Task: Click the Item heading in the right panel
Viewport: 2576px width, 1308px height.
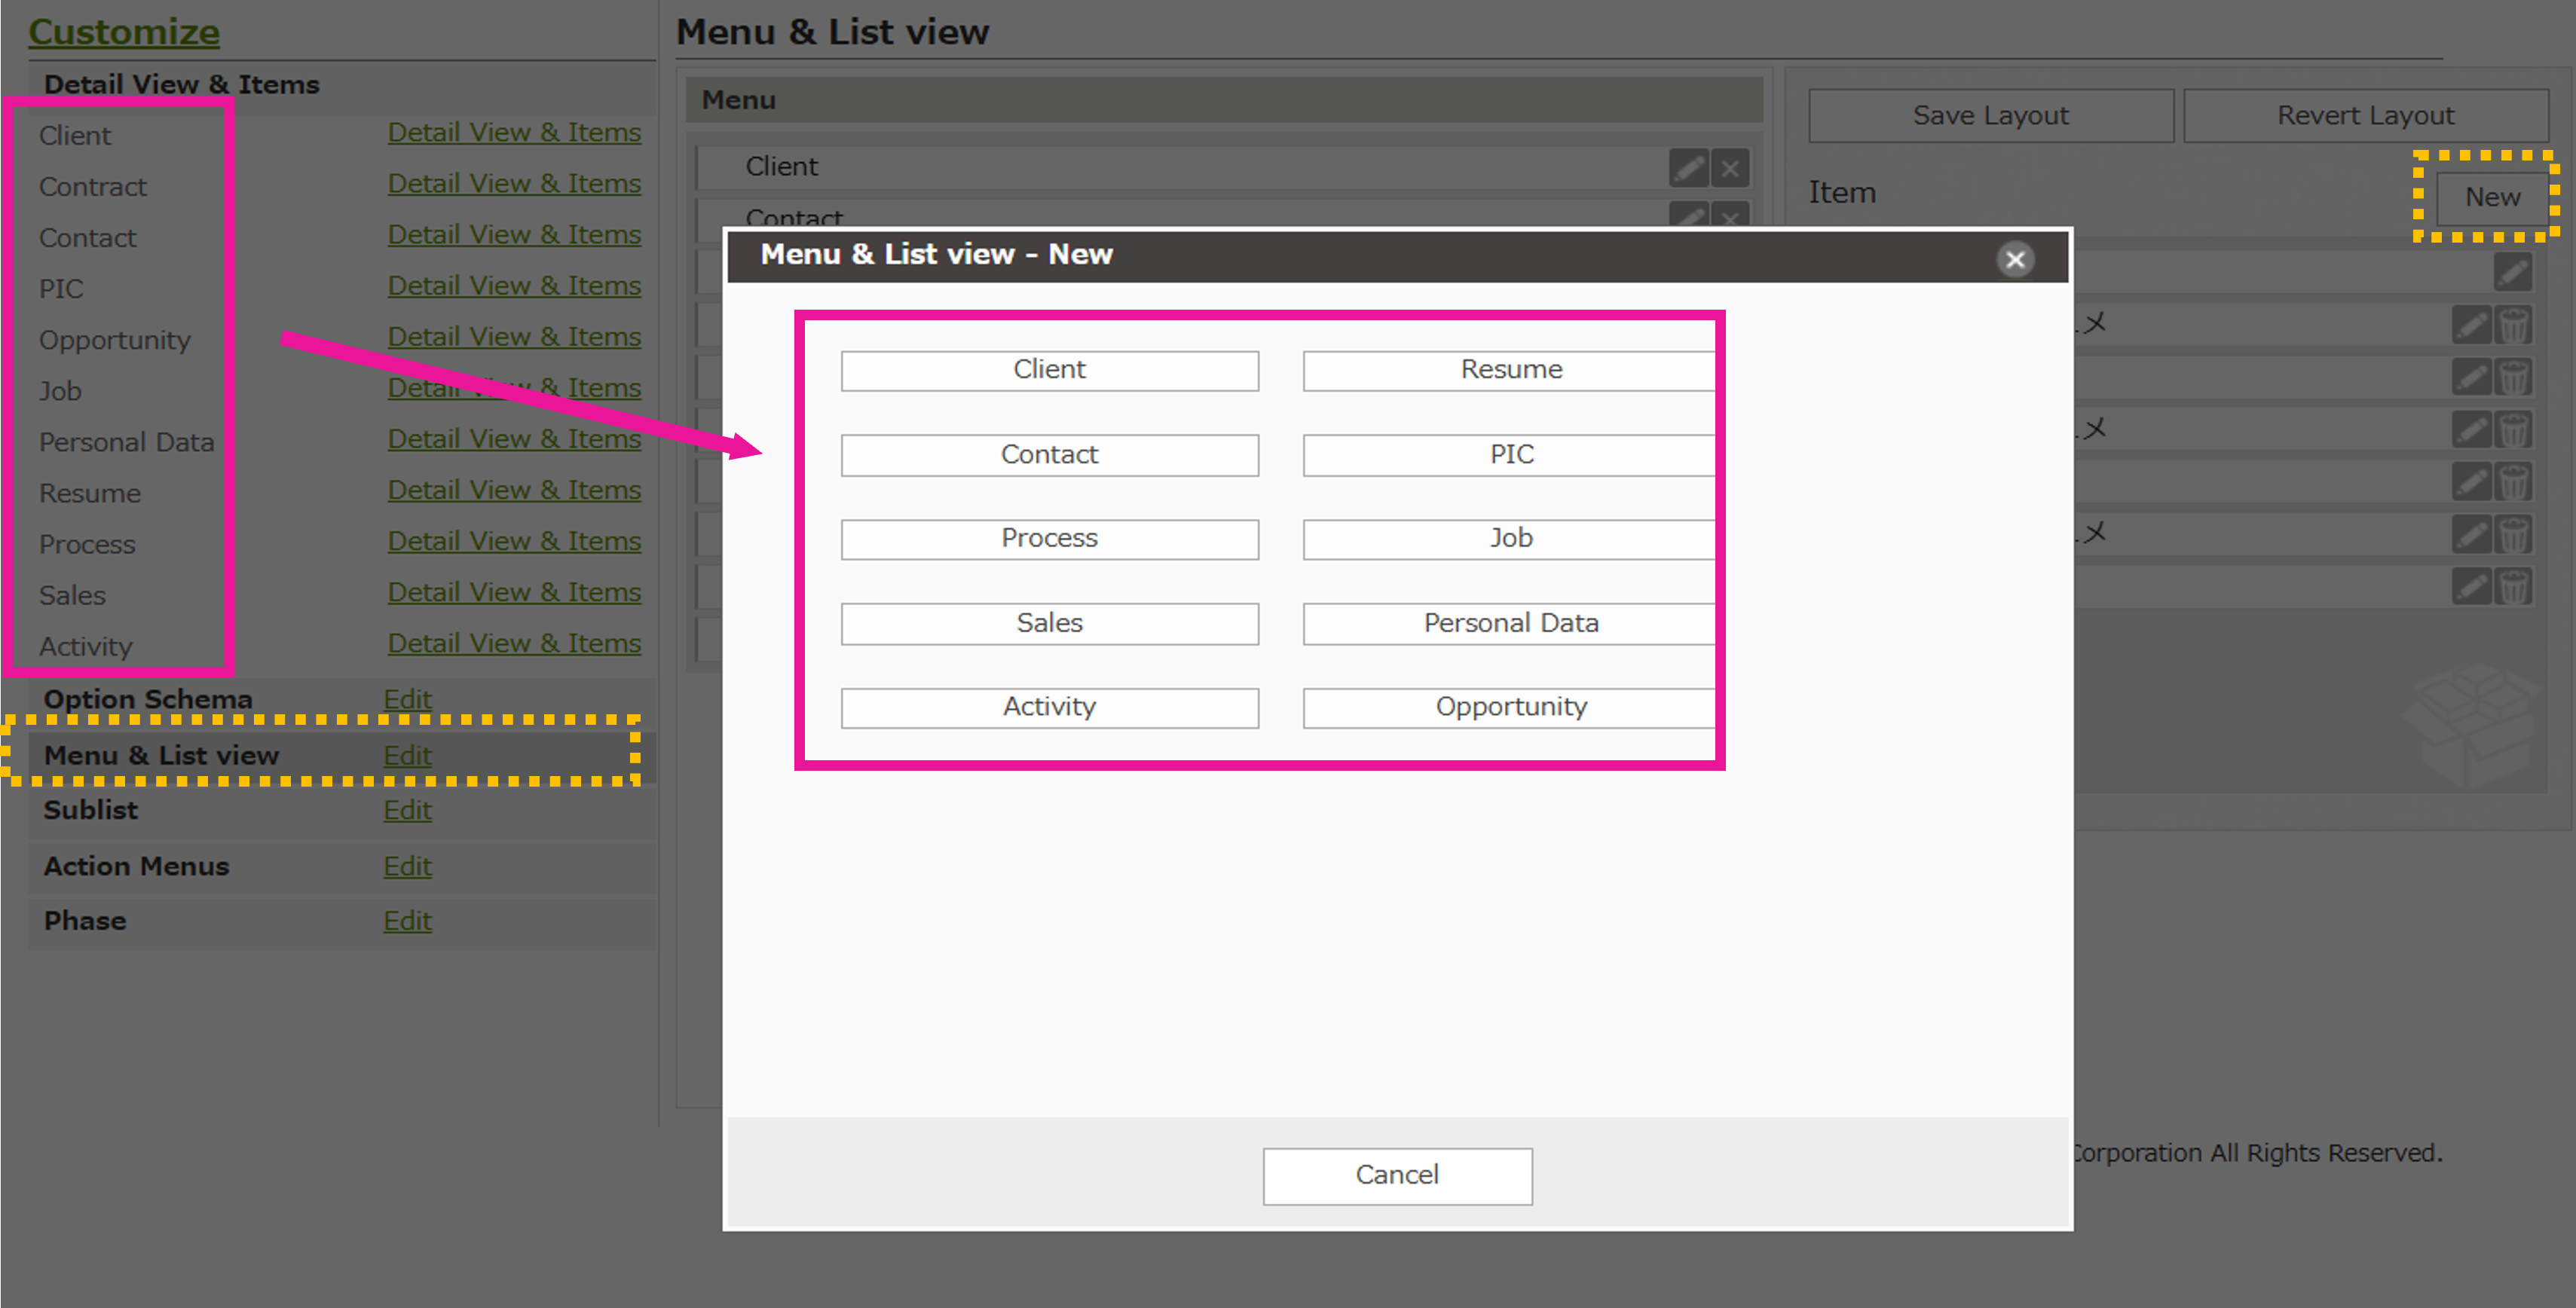Action: [1842, 193]
